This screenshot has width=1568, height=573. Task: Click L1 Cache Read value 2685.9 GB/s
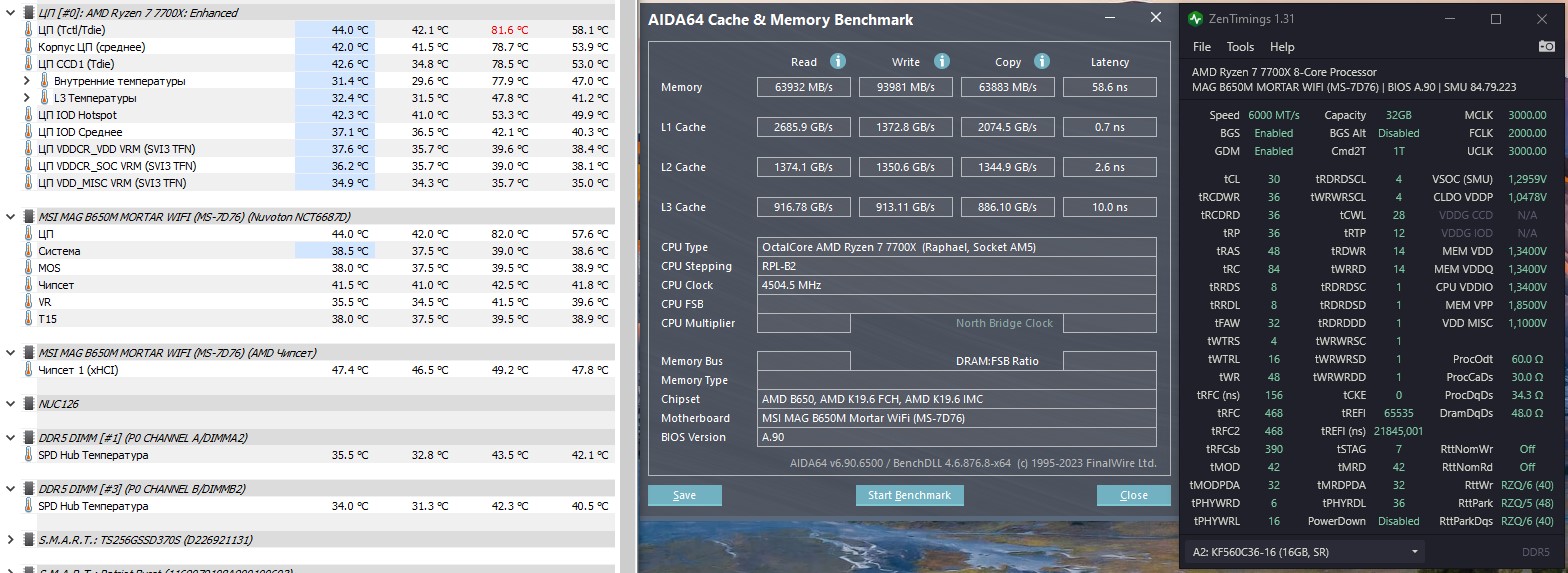(804, 127)
